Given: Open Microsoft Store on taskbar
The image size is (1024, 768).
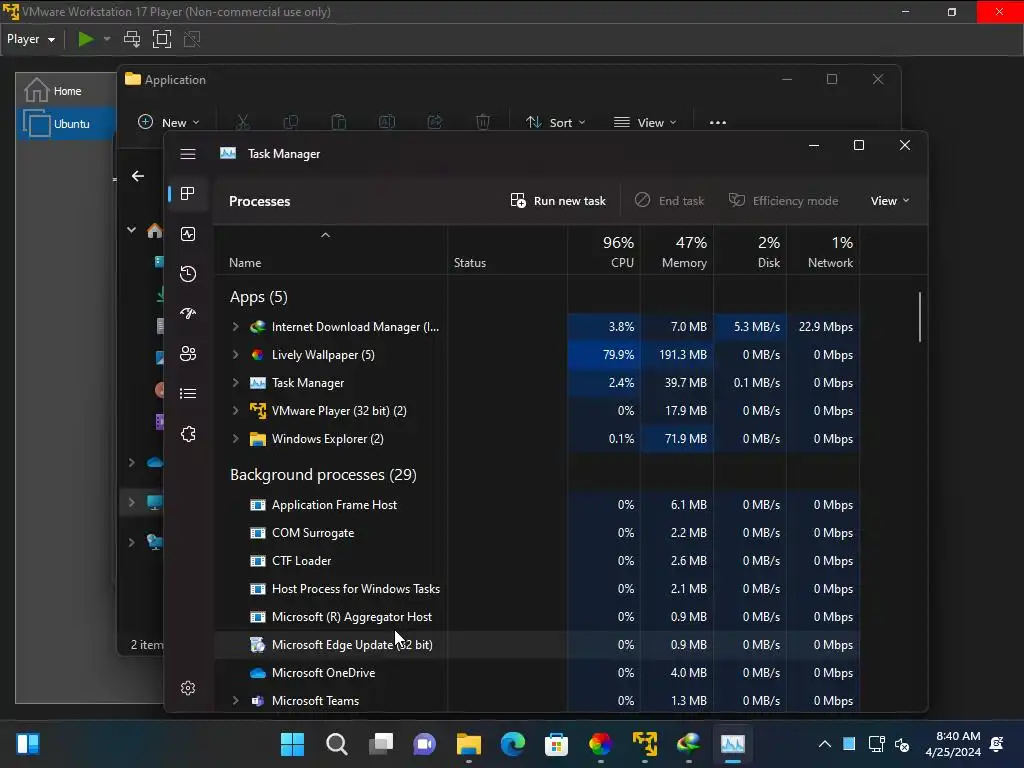Looking at the screenshot, I should (x=556, y=743).
